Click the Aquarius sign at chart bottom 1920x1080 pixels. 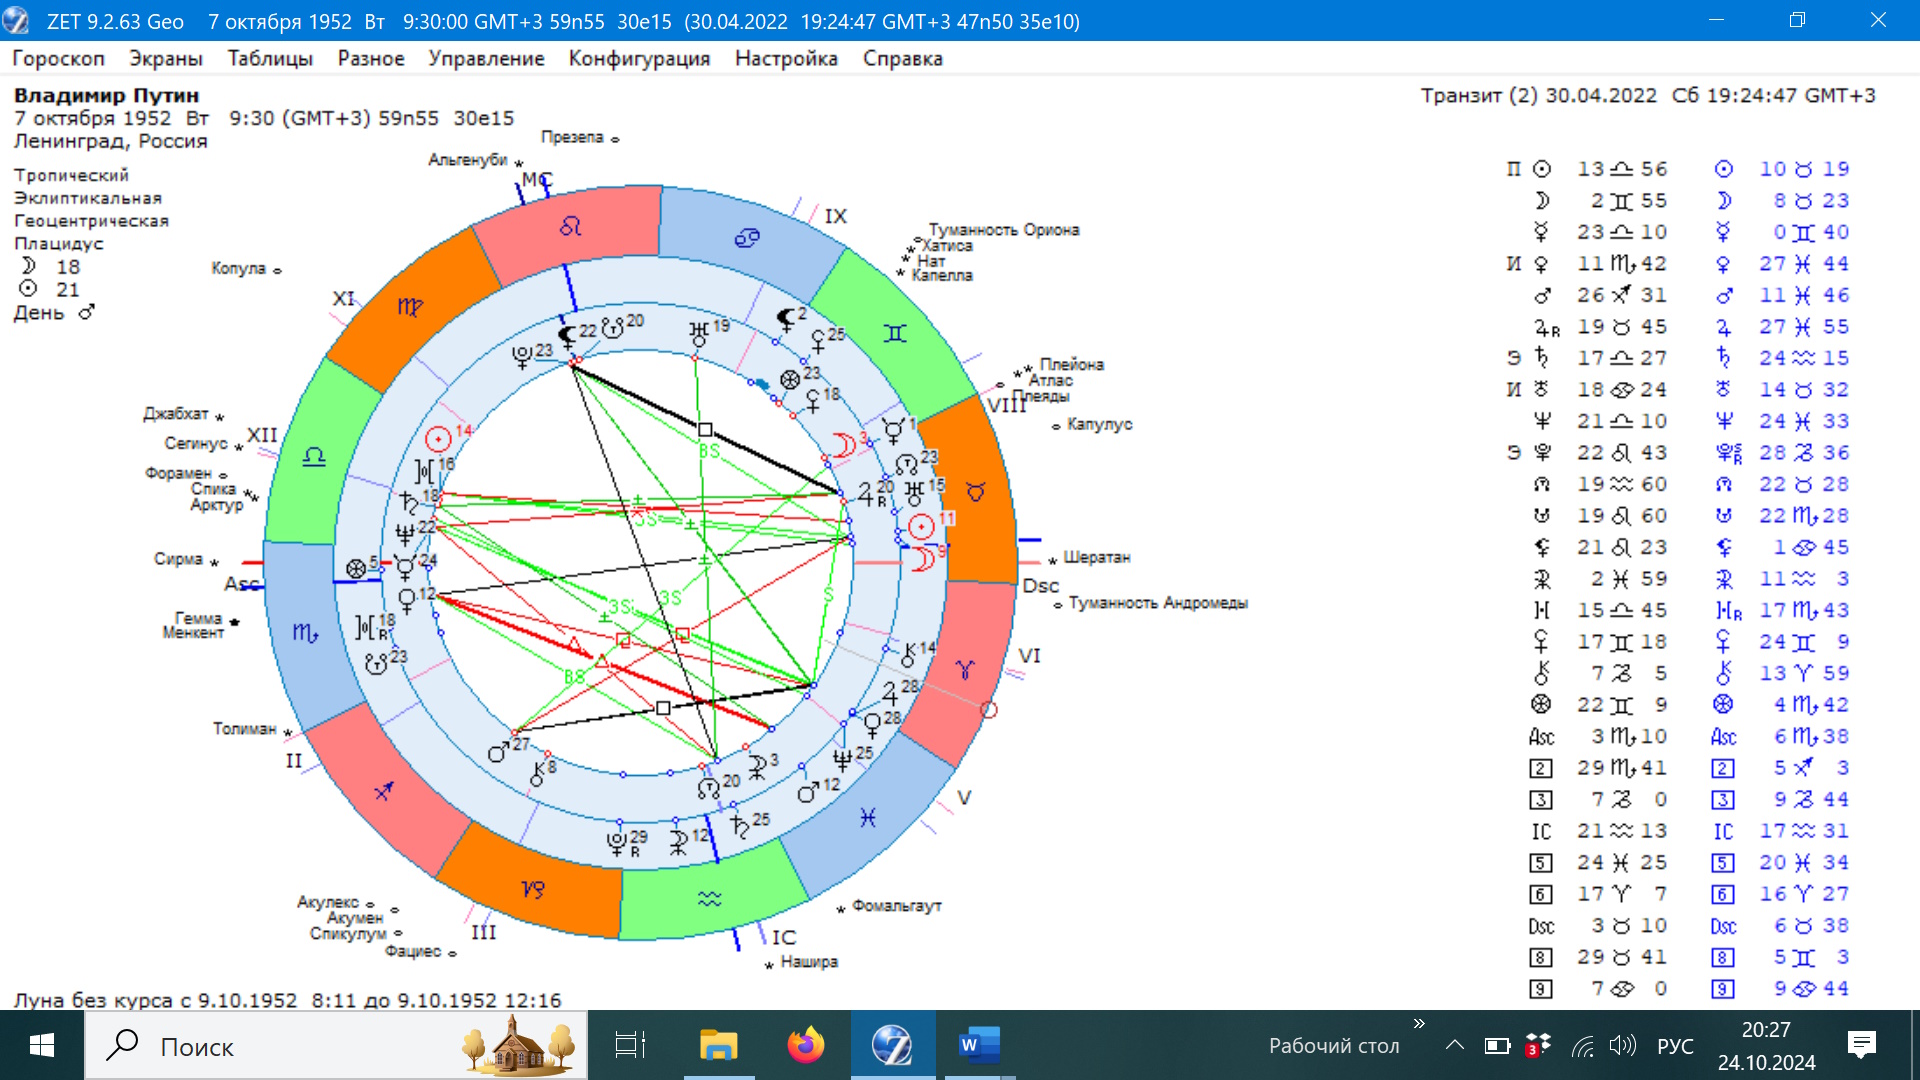coord(709,899)
